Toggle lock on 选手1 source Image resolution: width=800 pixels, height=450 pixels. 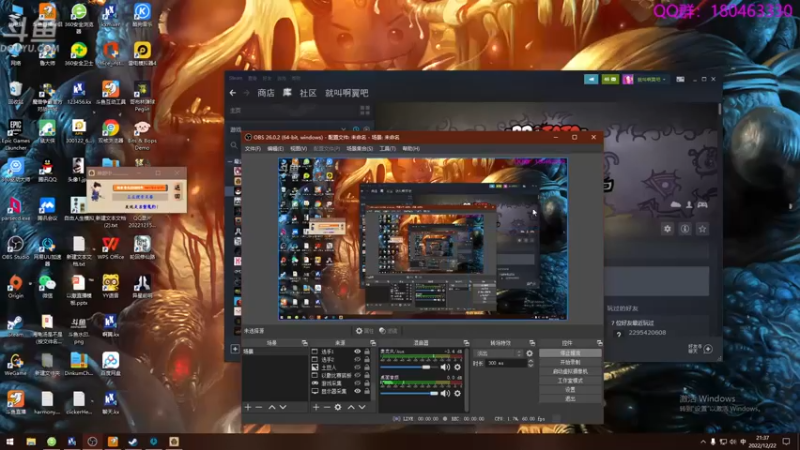(367, 352)
